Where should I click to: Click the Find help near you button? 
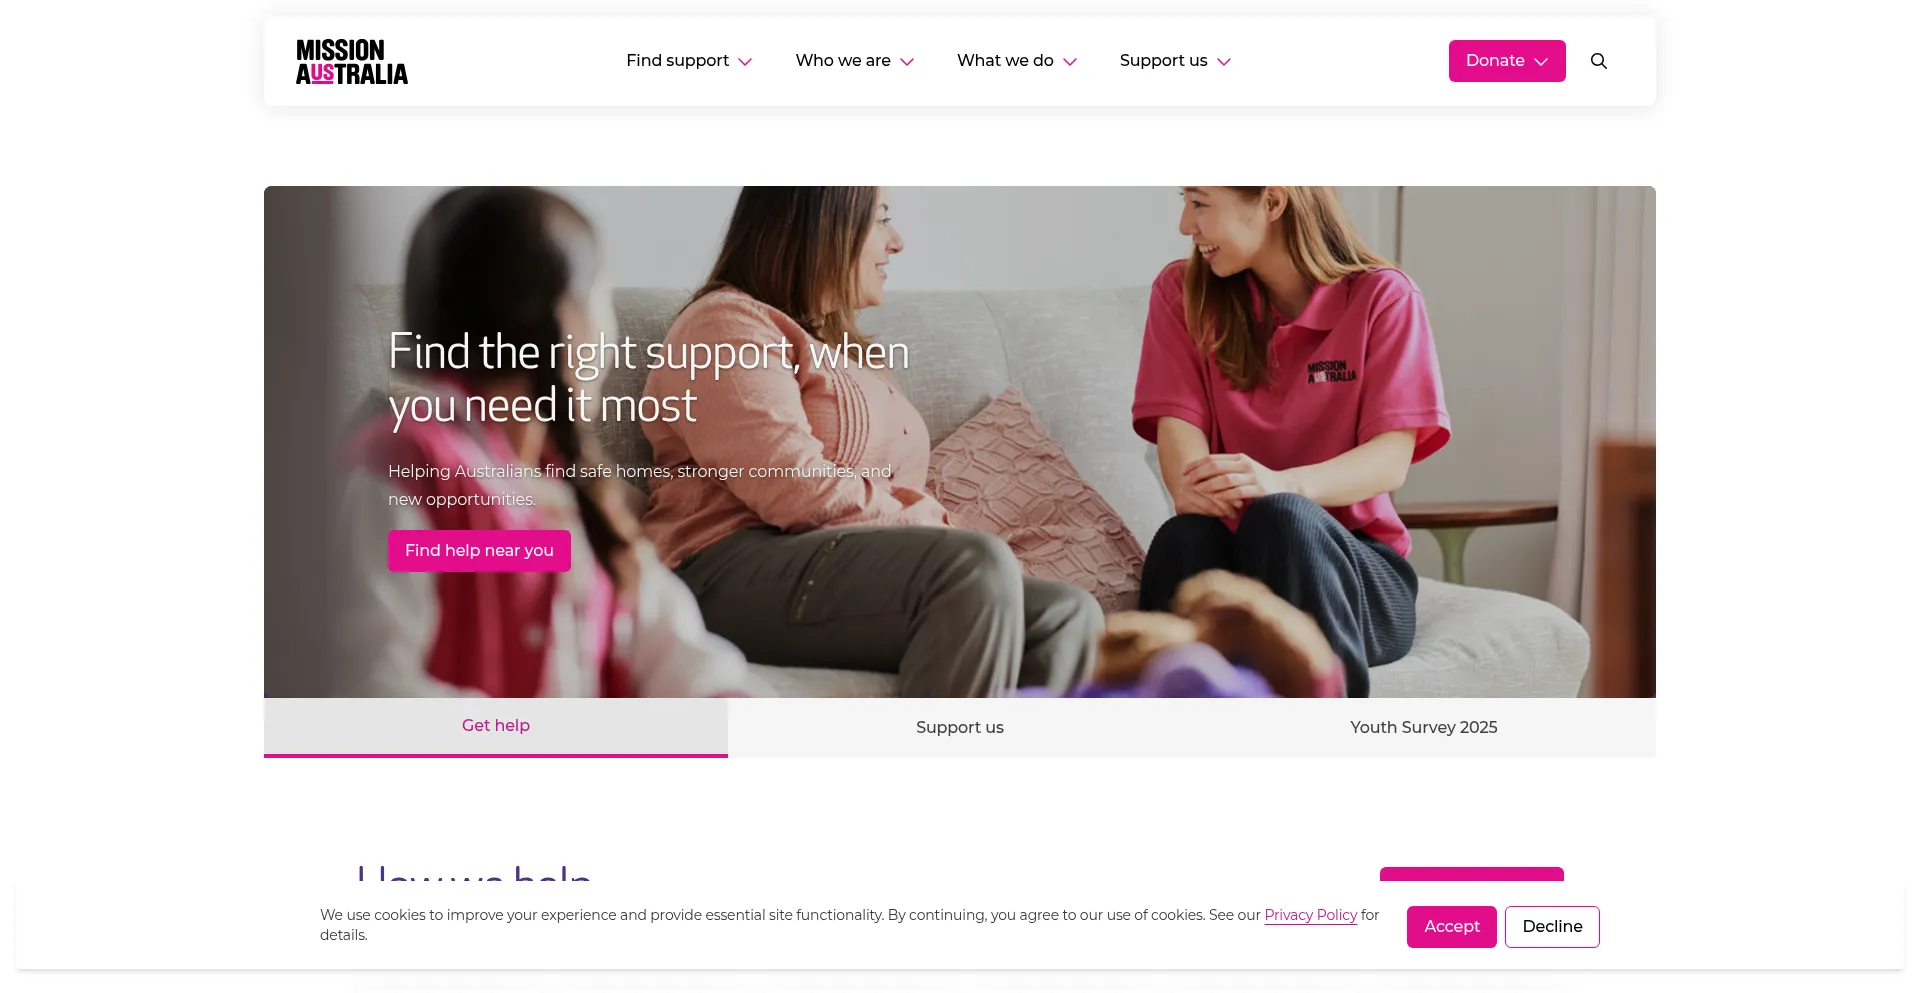479,551
